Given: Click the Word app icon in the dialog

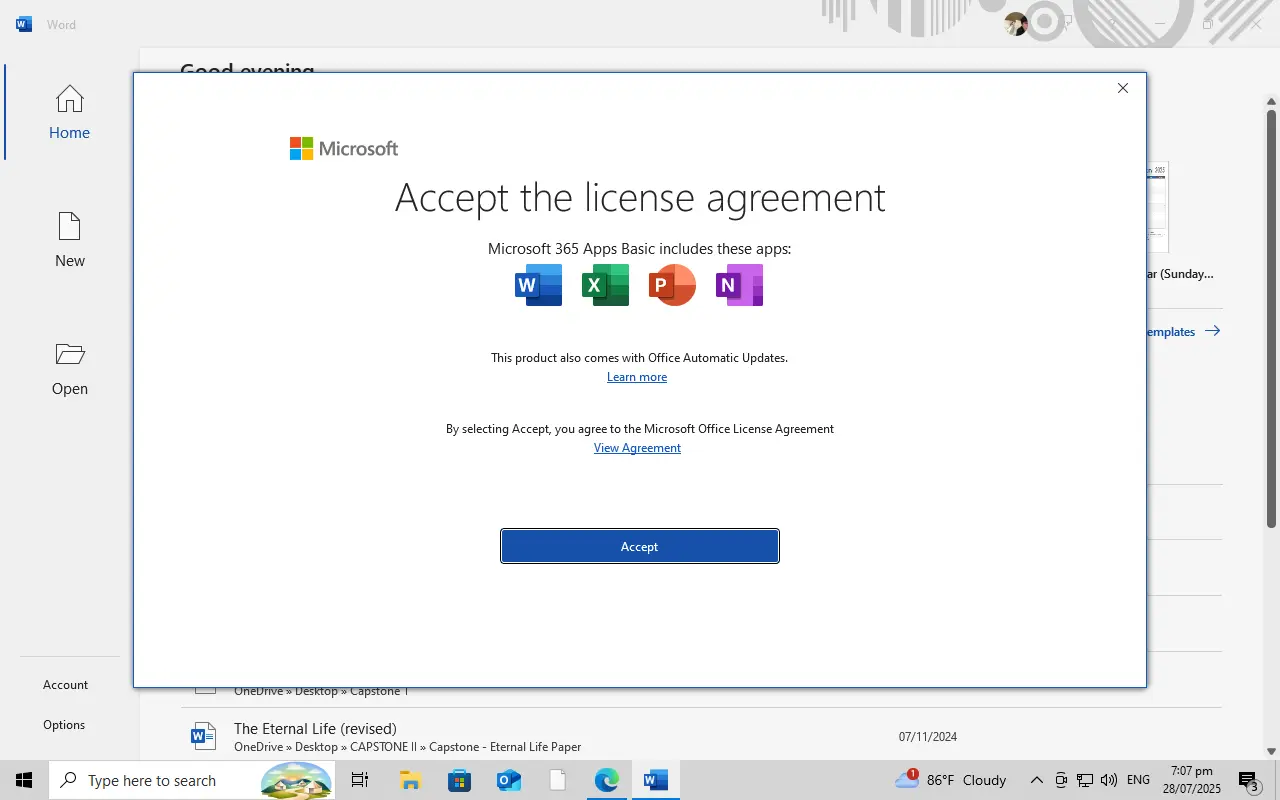Looking at the screenshot, I should pyautogui.click(x=538, y=286).
